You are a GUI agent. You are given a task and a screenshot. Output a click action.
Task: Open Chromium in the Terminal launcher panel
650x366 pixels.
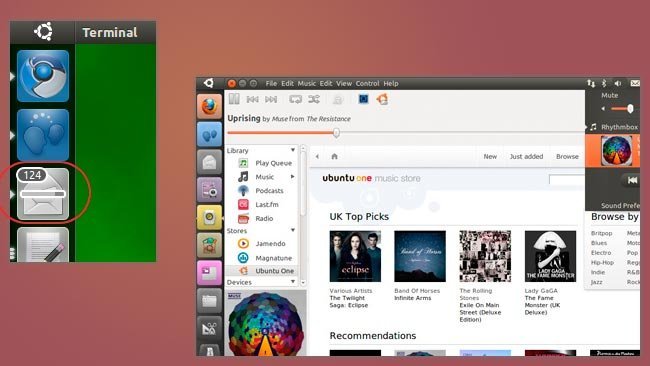click(x=43, y=76)
